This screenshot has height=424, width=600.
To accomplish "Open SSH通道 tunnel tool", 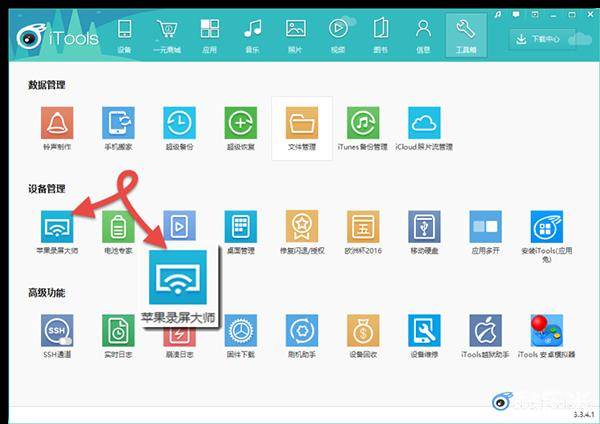I will (57, 331).
